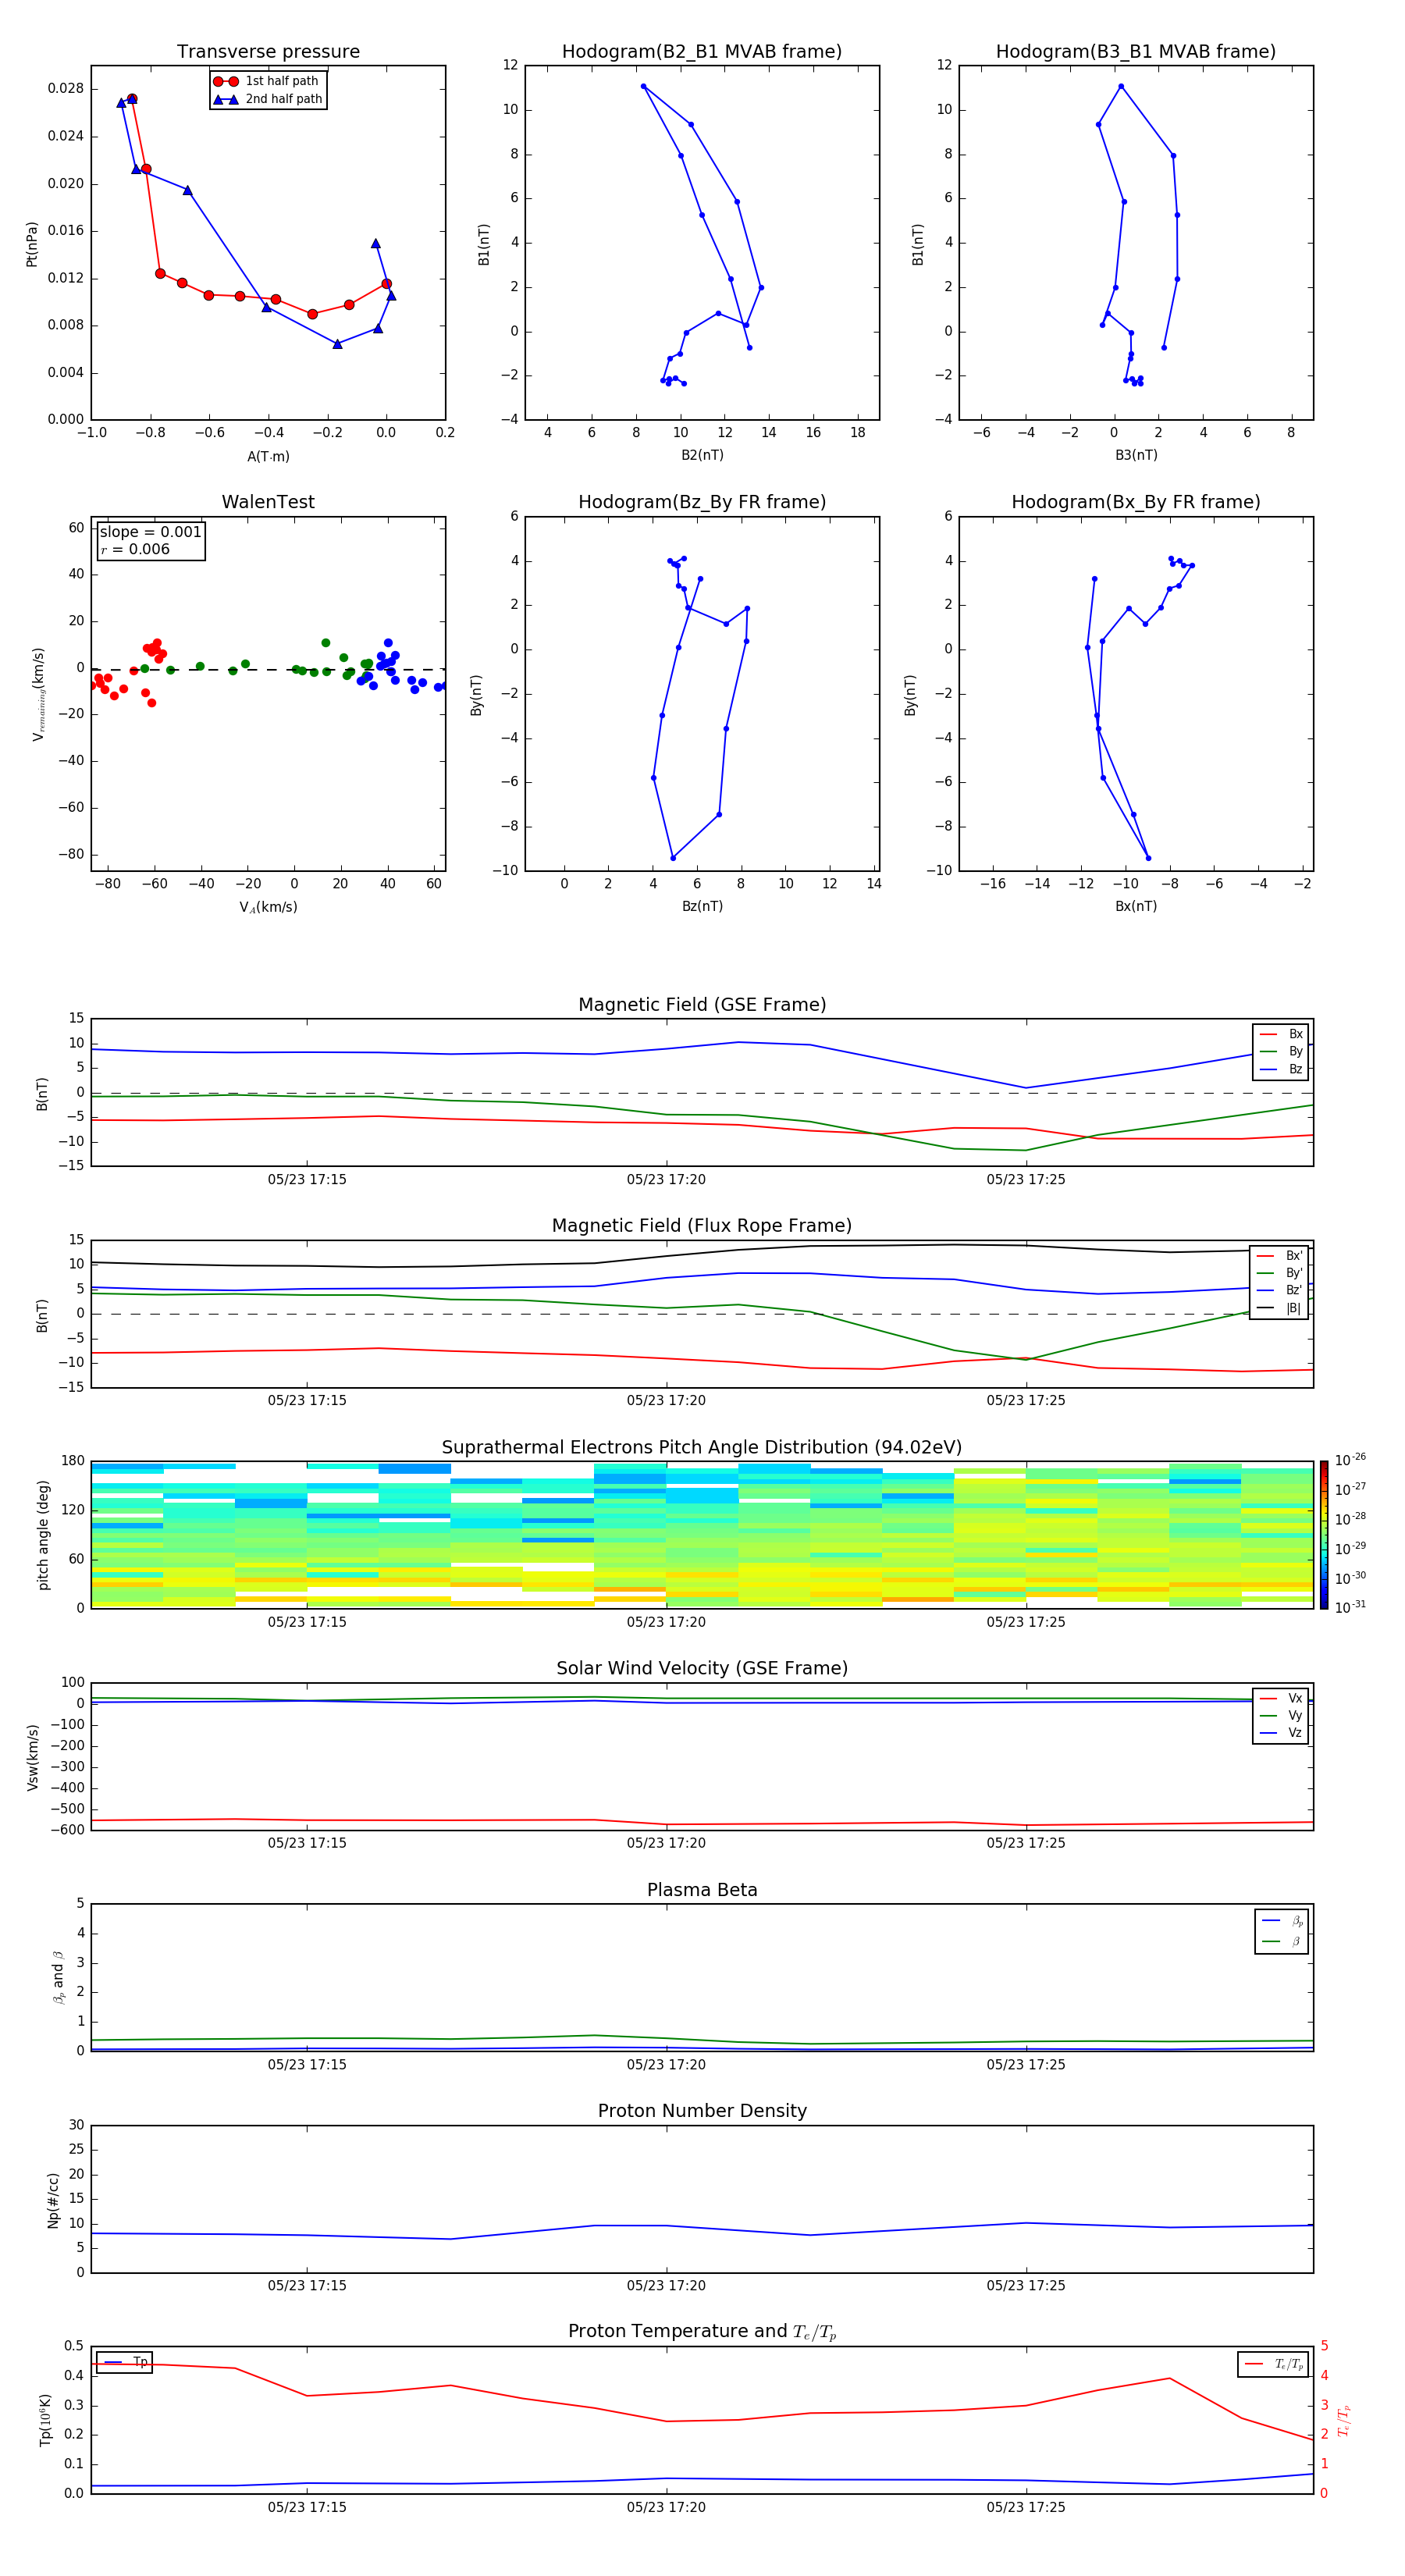Click the "05/23 17:15" tick under GSE magnetic field

(x=307, y=1179)
